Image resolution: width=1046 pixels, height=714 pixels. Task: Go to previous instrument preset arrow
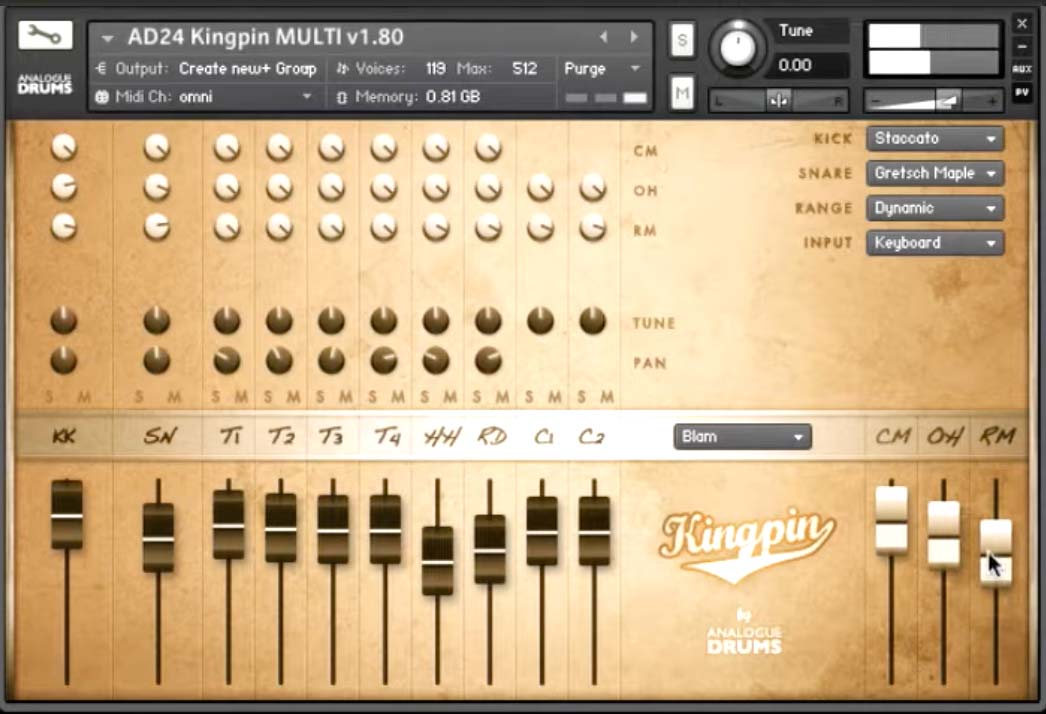[x=604, y=37]
